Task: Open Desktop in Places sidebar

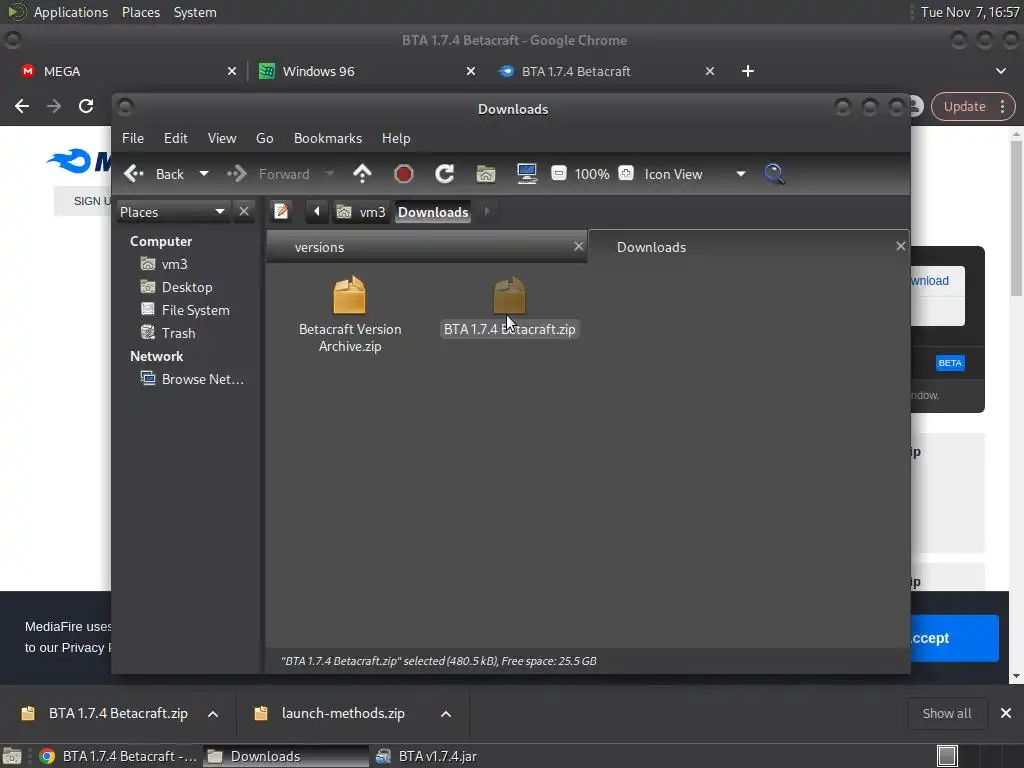Action: click(x=187, y=287)
